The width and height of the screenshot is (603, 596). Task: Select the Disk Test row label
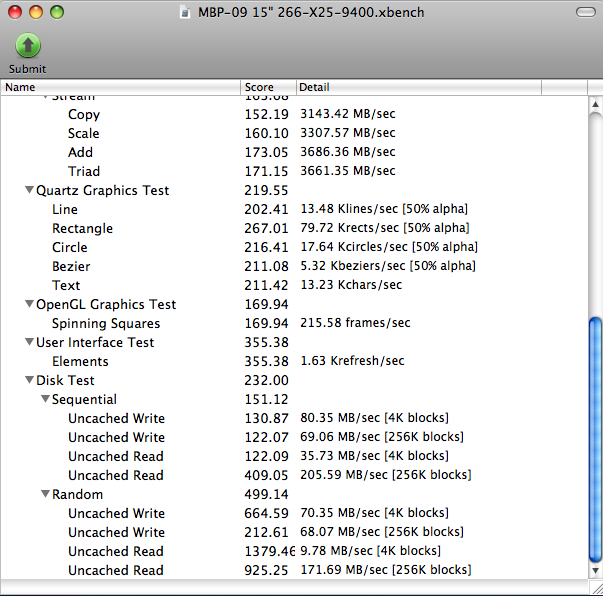click(65, 380)
